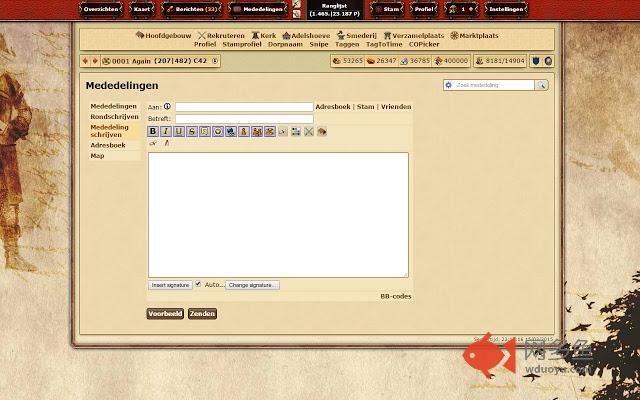Click the Insert signature button

(170, 285)
